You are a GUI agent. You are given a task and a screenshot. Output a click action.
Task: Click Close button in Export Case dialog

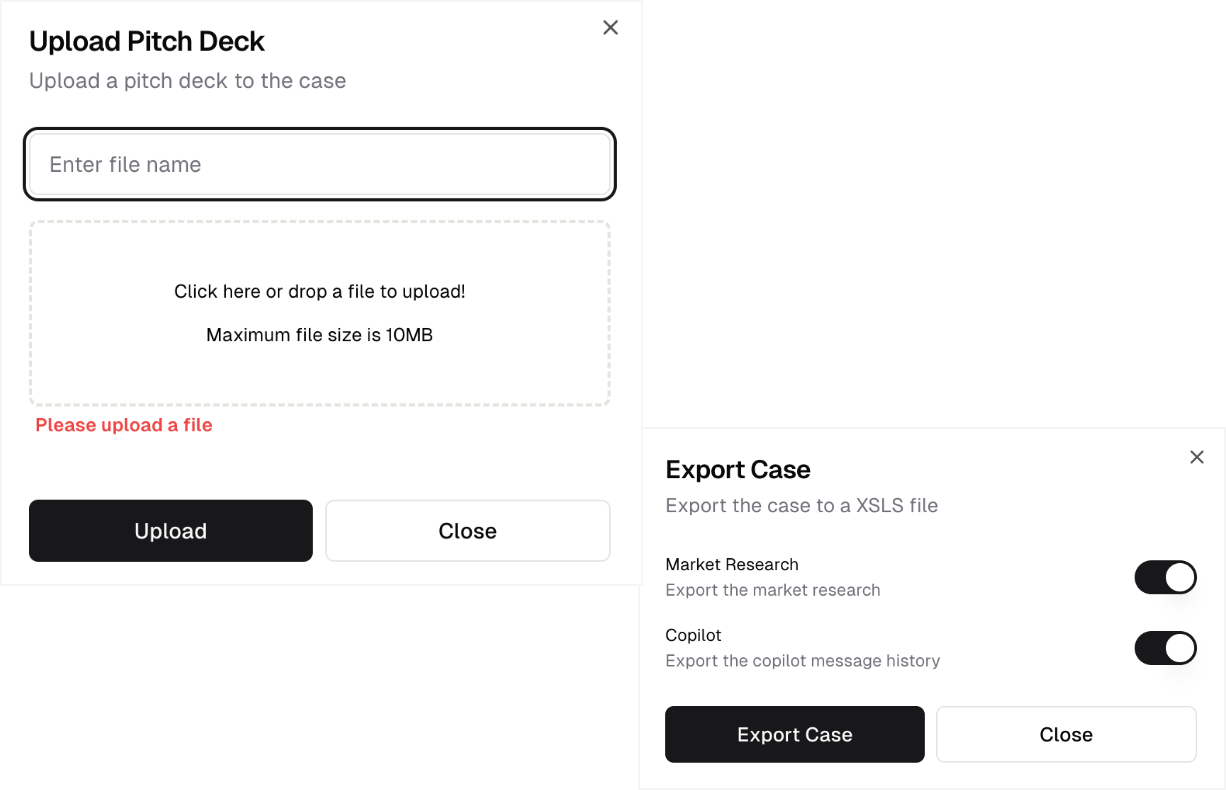[x=1065, y=735]
